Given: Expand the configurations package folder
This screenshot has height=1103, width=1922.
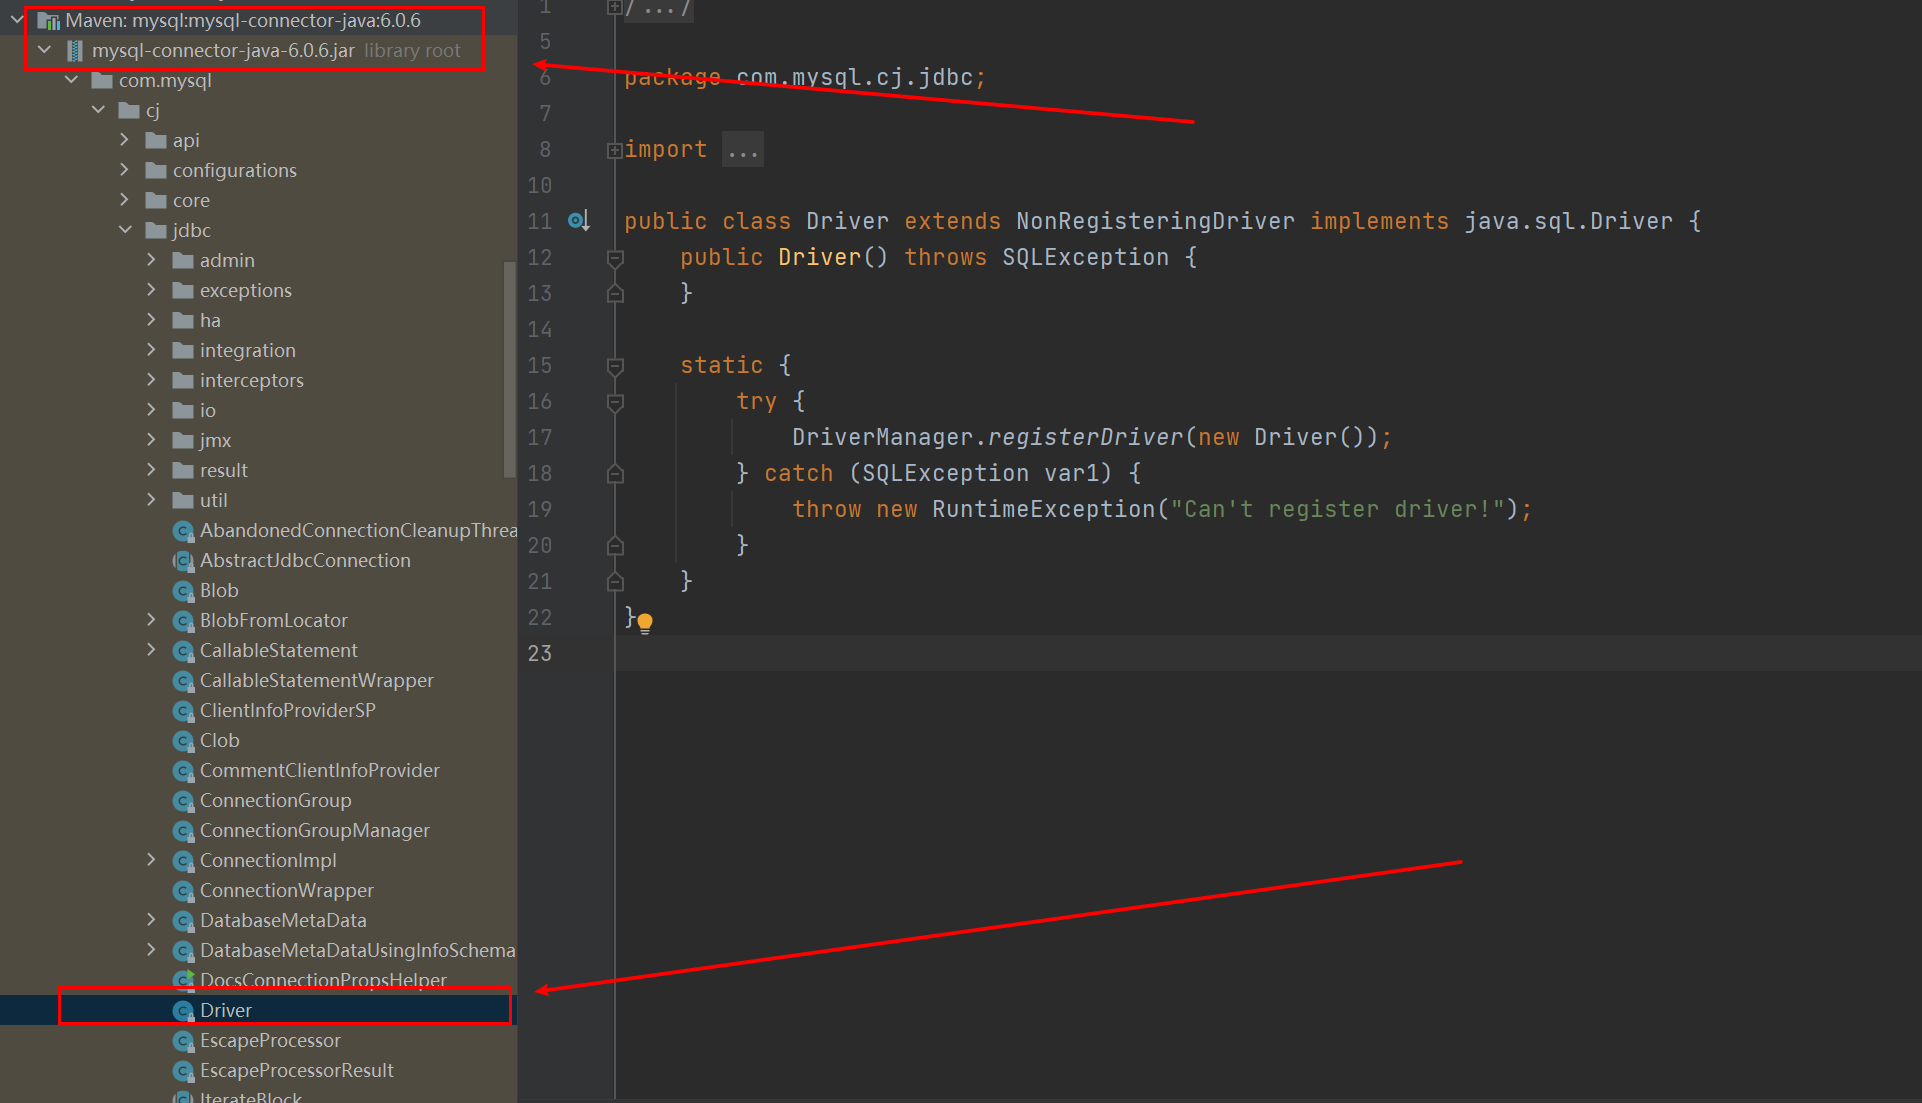Looking at the screenshot, I should point(125,170).
